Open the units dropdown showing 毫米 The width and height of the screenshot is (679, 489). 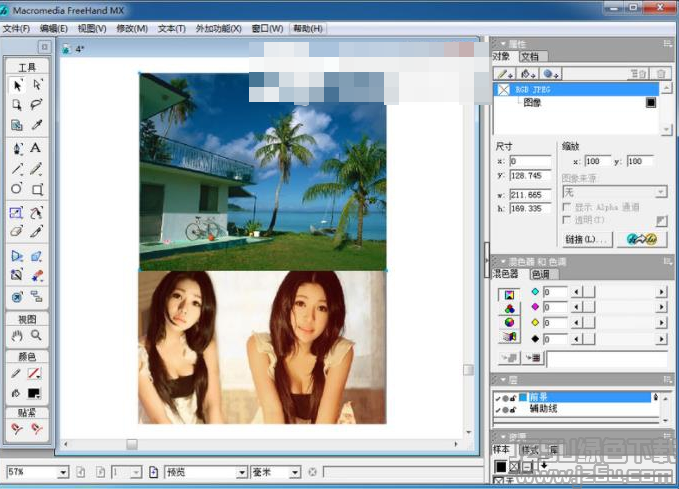coord(294,472)
